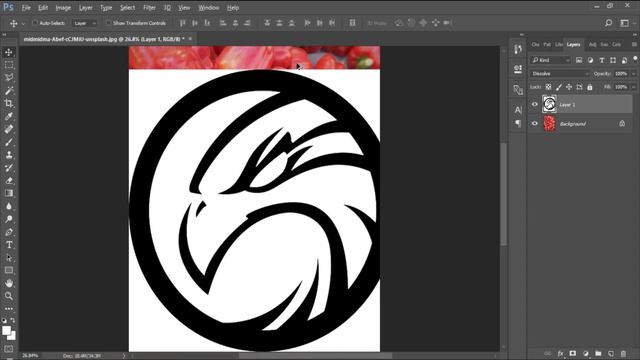The height and width of the screenshot is (360, 640).
Task: Select the Horizontal Type tool
Action: (x=9, y=245)
